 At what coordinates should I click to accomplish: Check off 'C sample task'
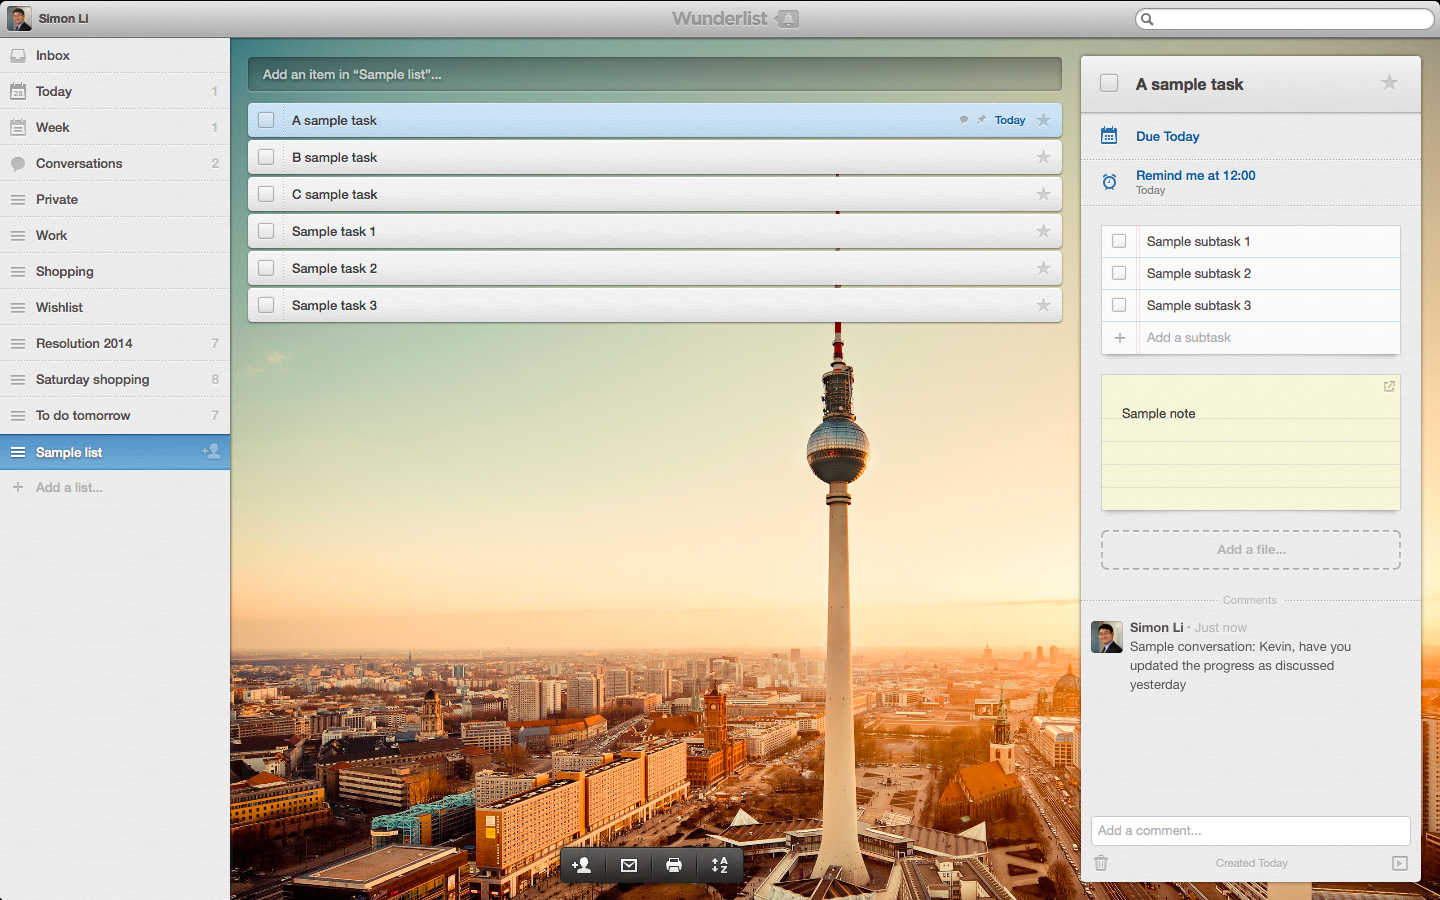point(266,194)
